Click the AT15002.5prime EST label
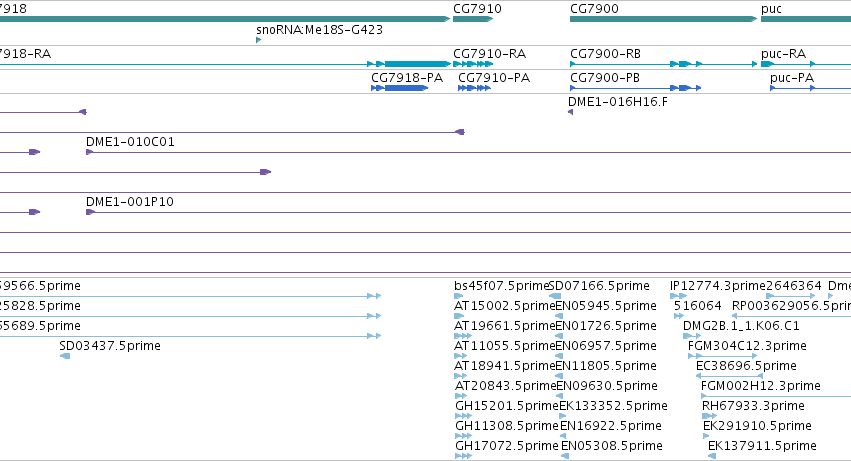Image resolution: width=851 pixels, height=461 pixels. 504,306
